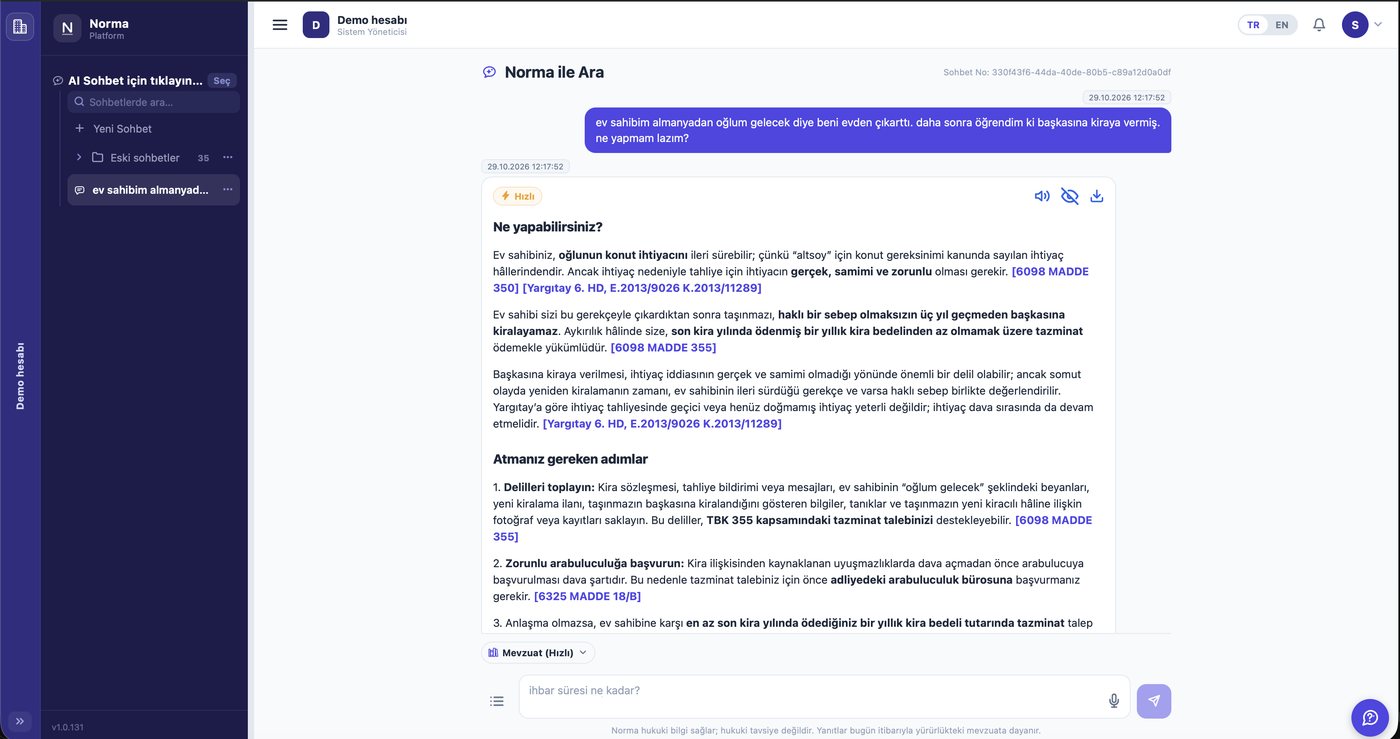Click the Sohbet No identifier text

1057,73
